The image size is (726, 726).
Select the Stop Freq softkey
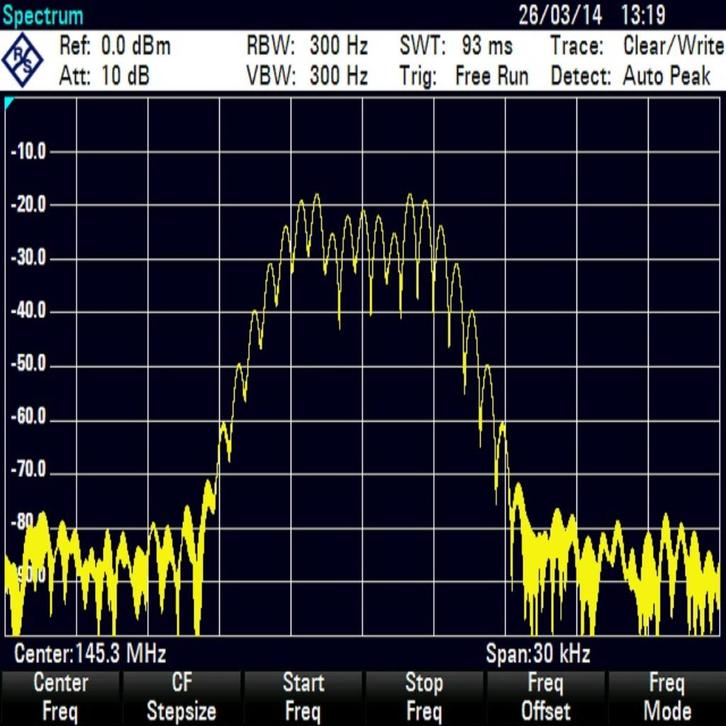pos(423,697)
